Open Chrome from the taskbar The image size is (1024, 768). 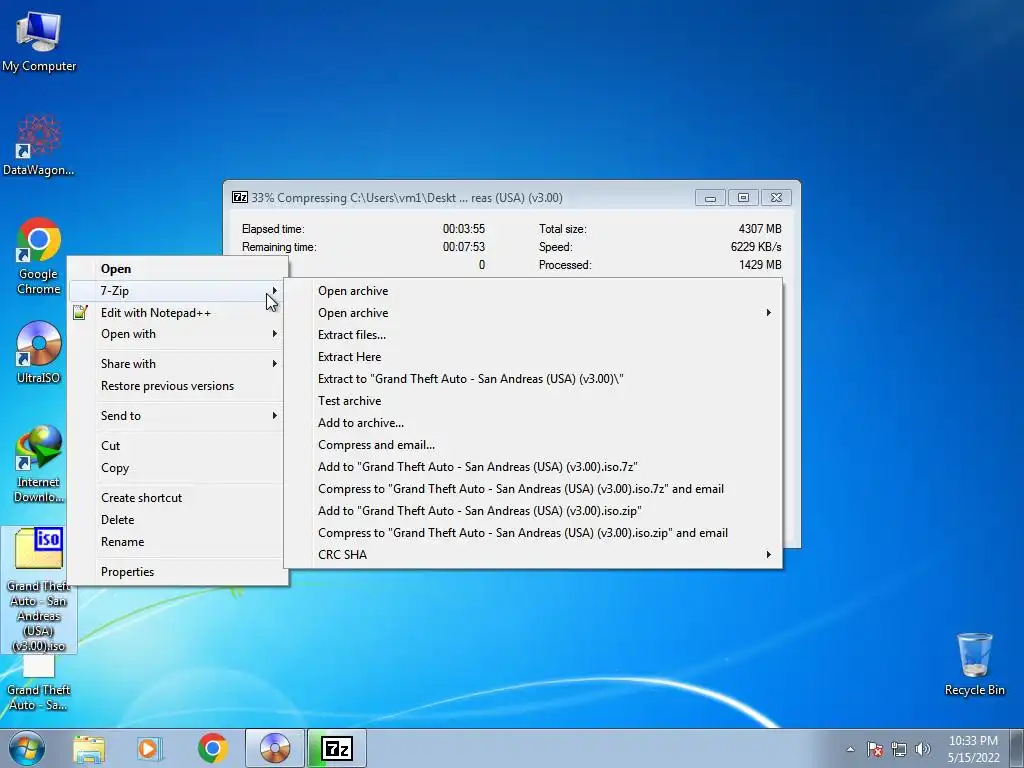(212, 748)
